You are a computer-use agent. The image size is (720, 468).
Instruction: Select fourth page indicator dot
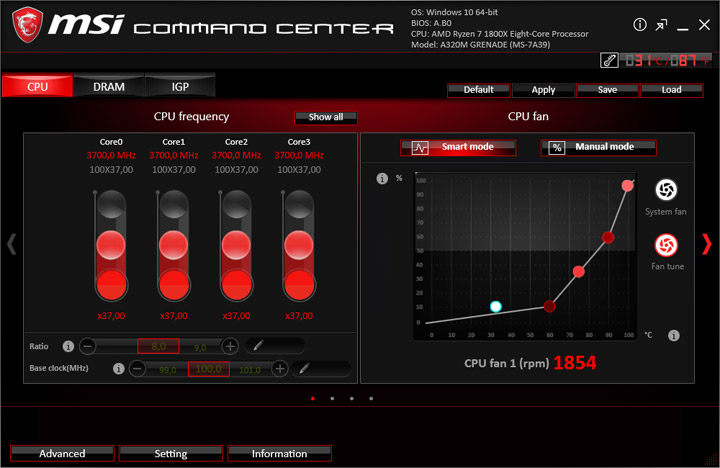pos(371,399)
